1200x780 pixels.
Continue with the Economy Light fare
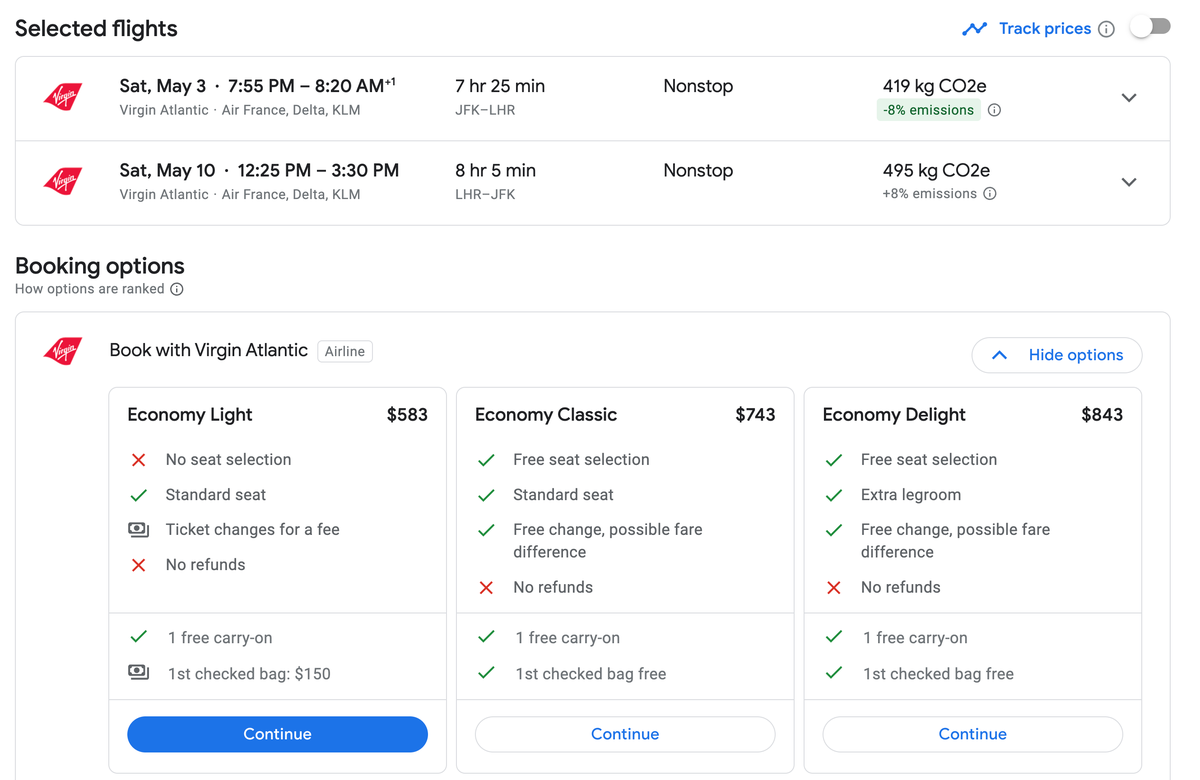pos(277,734)
